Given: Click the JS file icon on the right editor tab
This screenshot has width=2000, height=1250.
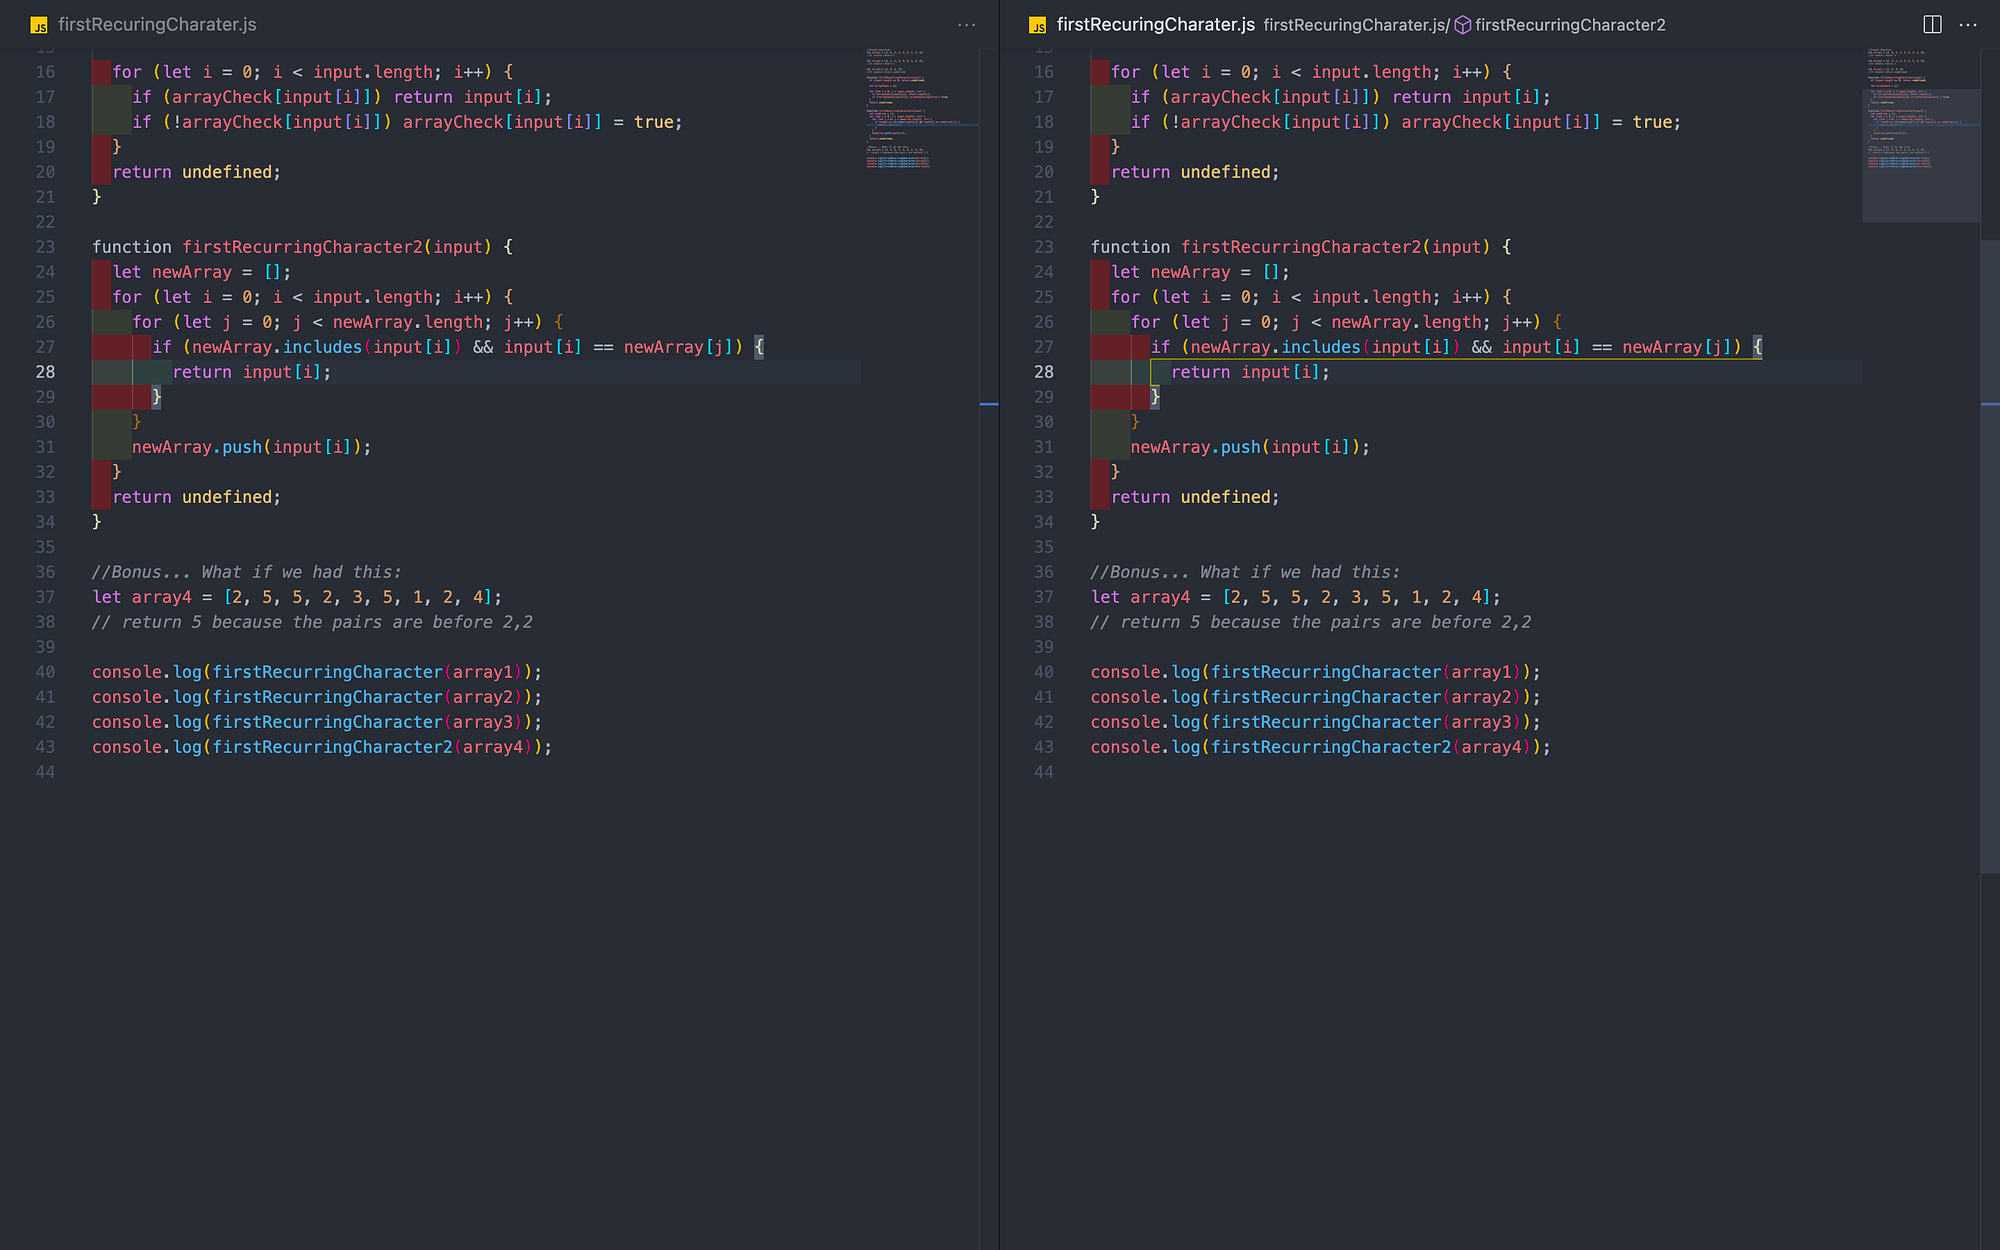Looking at the screenshot, I should click(1037, 25).
